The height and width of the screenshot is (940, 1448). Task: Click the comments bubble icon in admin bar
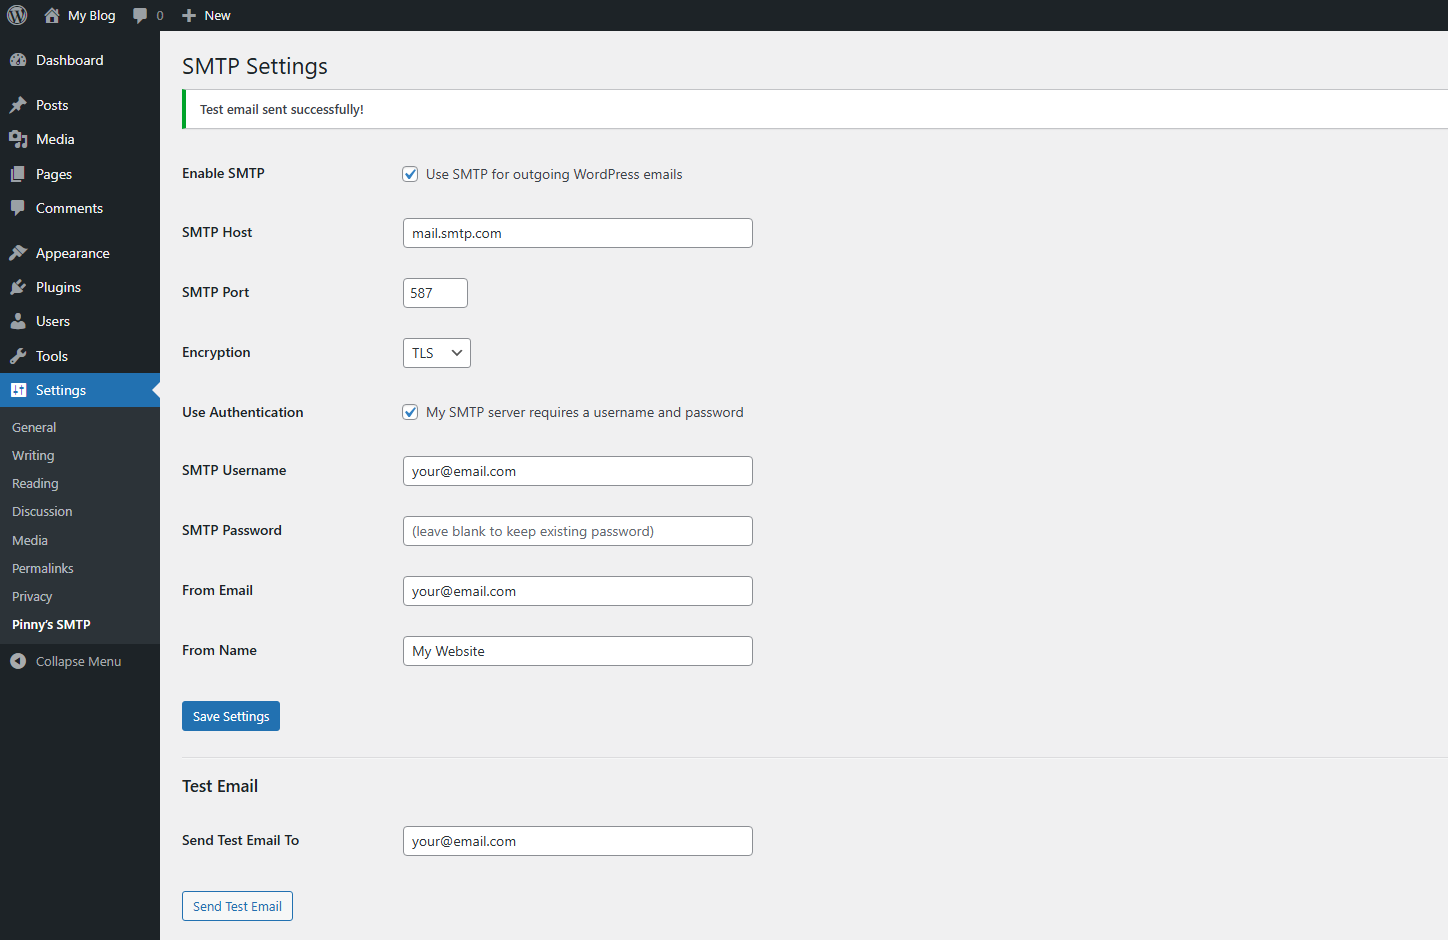(141, 15)
